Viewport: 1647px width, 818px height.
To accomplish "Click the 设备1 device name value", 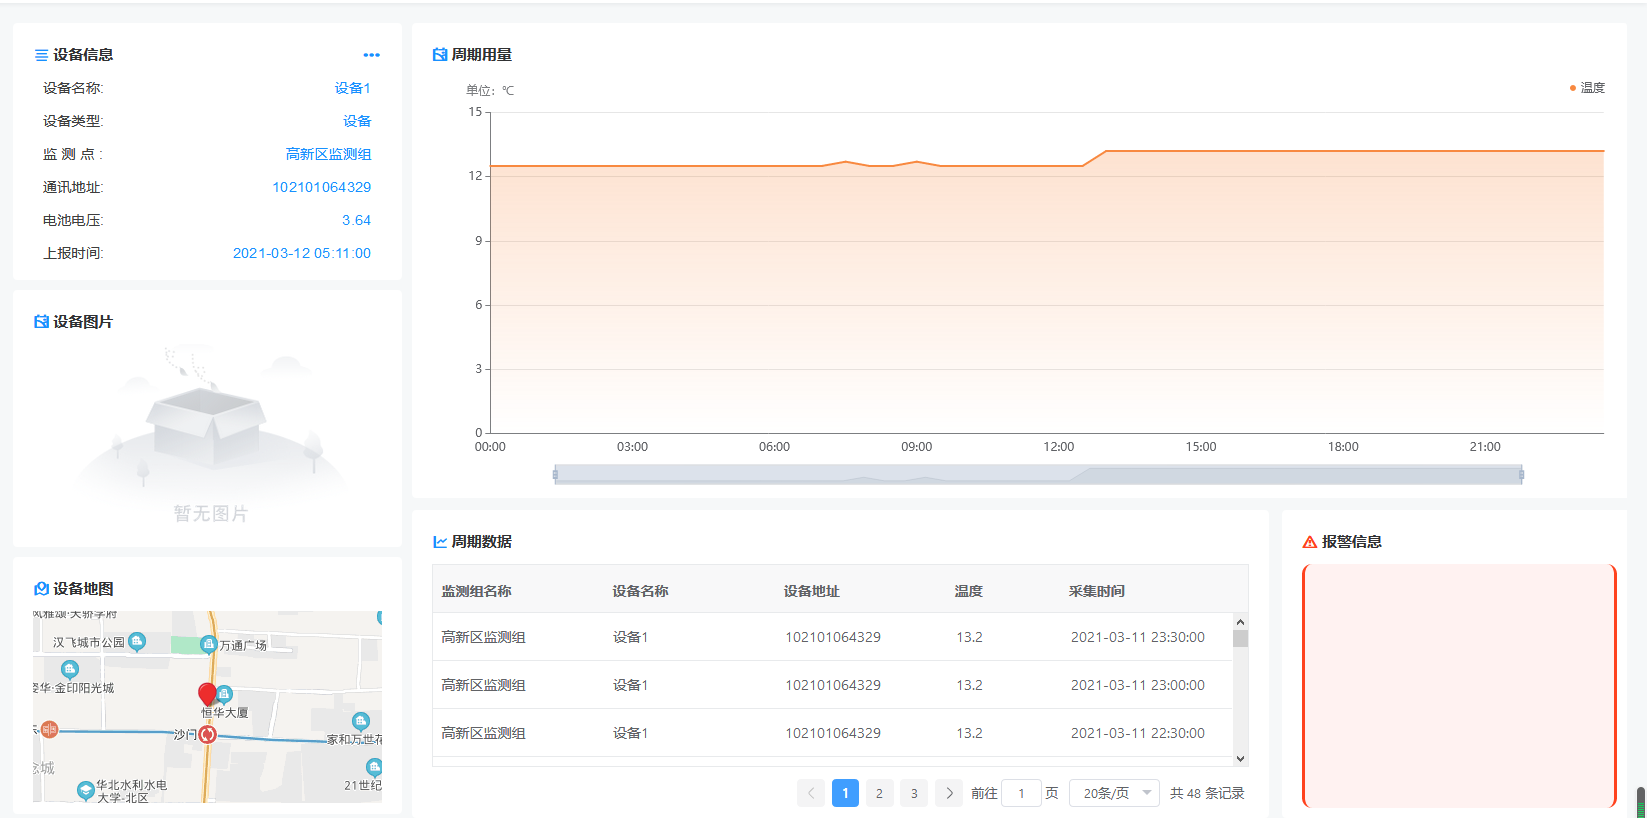I will click(x=352, y=88).
